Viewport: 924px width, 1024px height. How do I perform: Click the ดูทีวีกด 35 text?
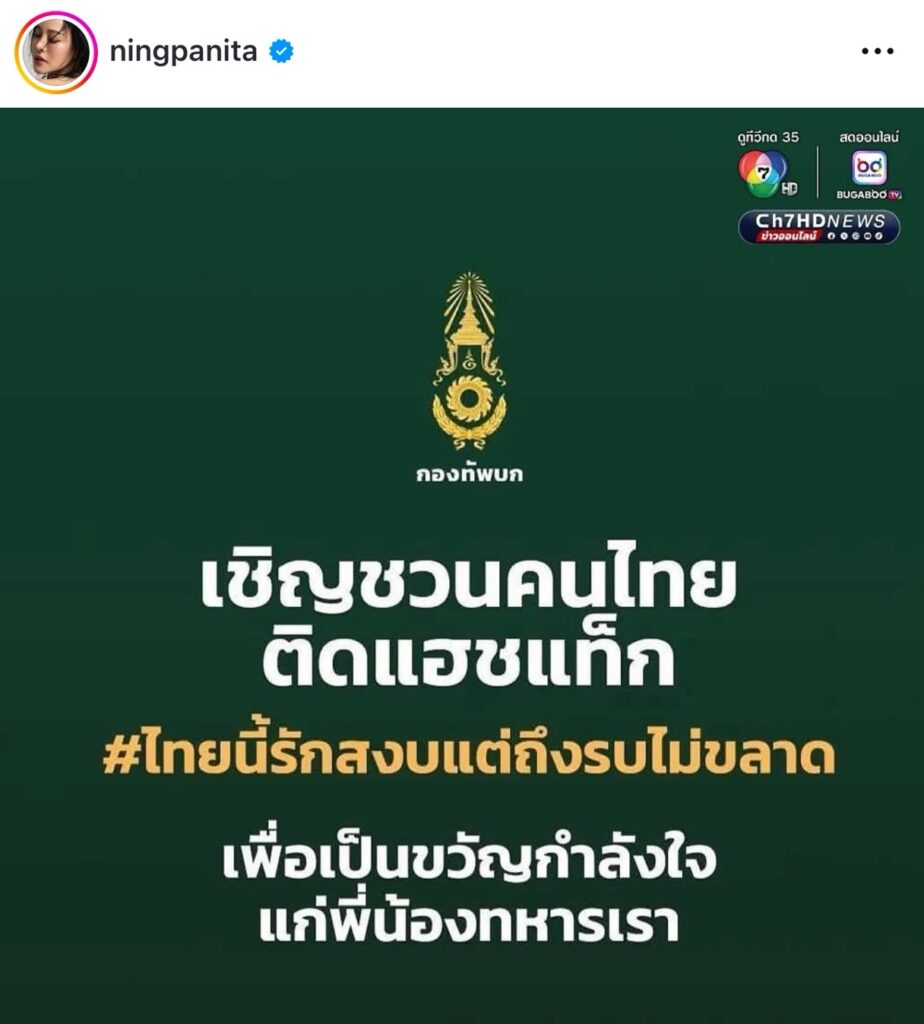pyautogui.click(x=768, y=137)
